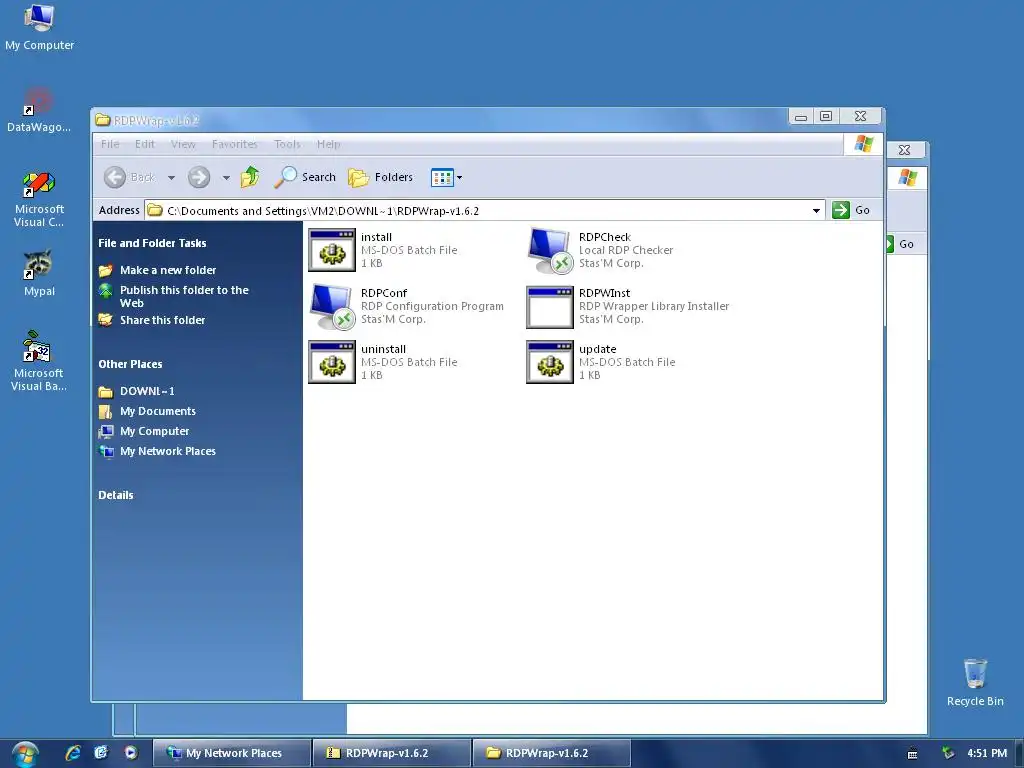Viewport: 1024px width, 768px height.
Task: Click second browser icon in quick launch
Action: point(101,753)
